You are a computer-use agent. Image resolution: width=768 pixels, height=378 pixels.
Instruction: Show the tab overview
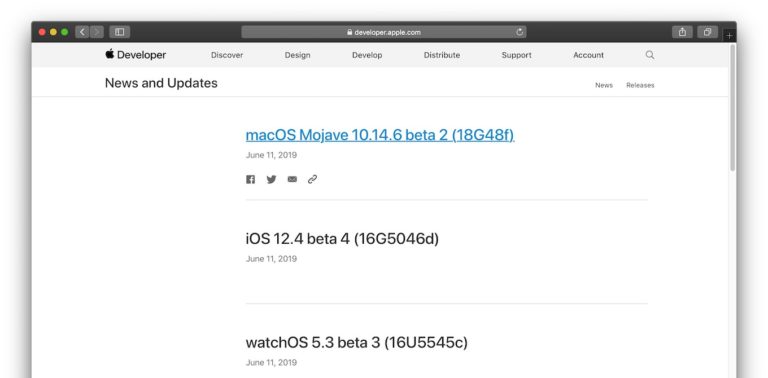coord(707,32)
